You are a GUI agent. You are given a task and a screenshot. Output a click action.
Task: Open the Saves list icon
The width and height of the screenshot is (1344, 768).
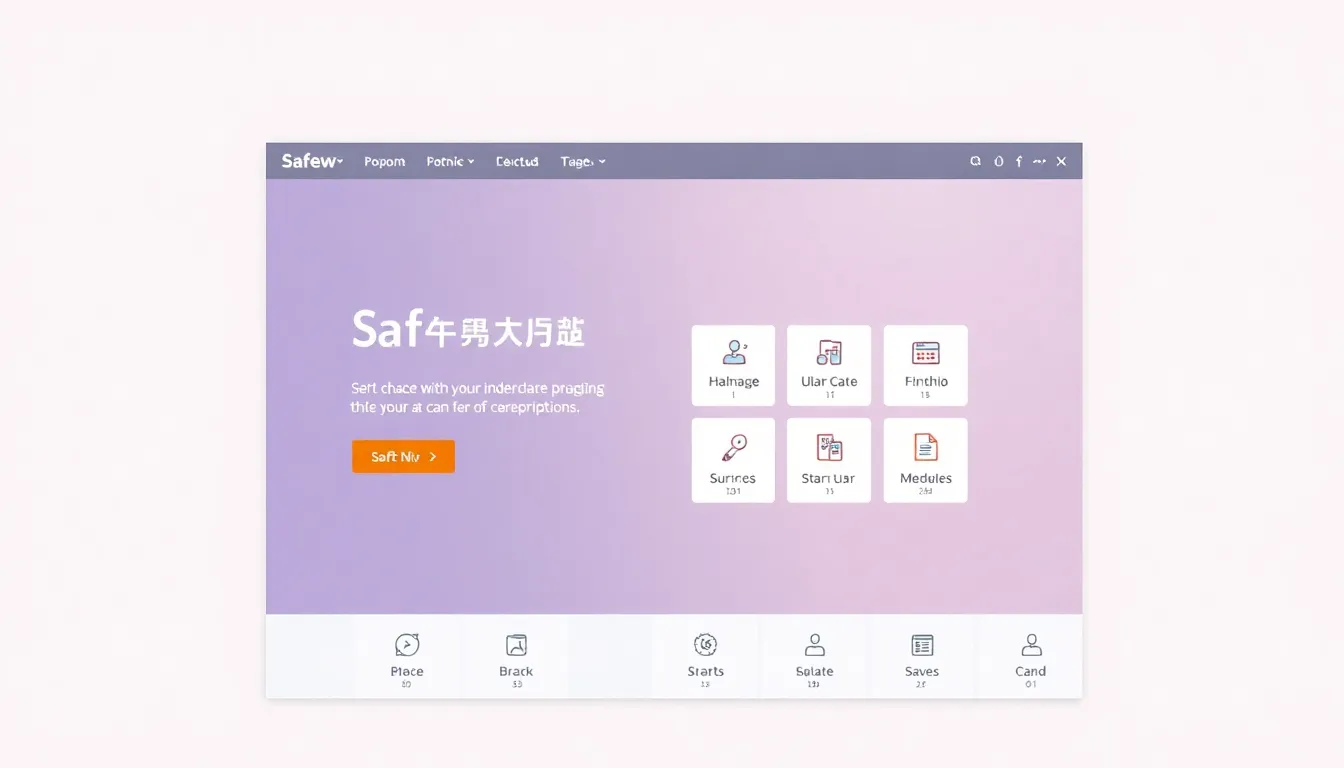pyautogui.click(x=922, y=645)
